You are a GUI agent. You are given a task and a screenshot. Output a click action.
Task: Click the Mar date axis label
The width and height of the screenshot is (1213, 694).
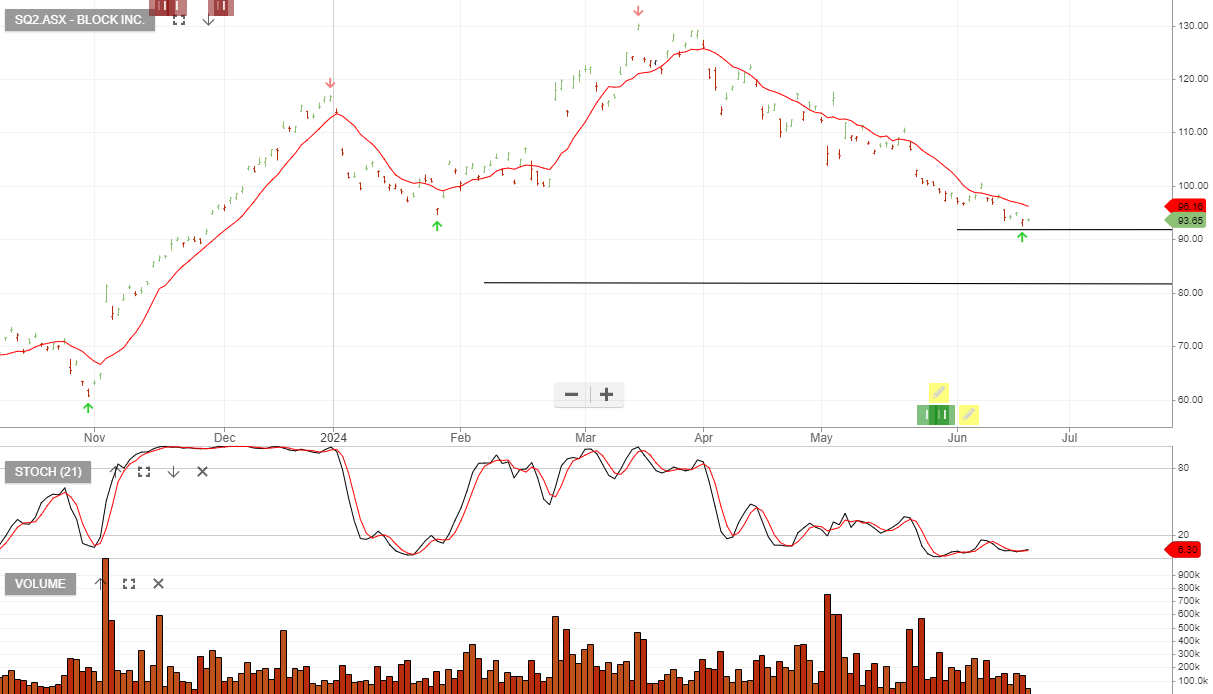[586, 438]
